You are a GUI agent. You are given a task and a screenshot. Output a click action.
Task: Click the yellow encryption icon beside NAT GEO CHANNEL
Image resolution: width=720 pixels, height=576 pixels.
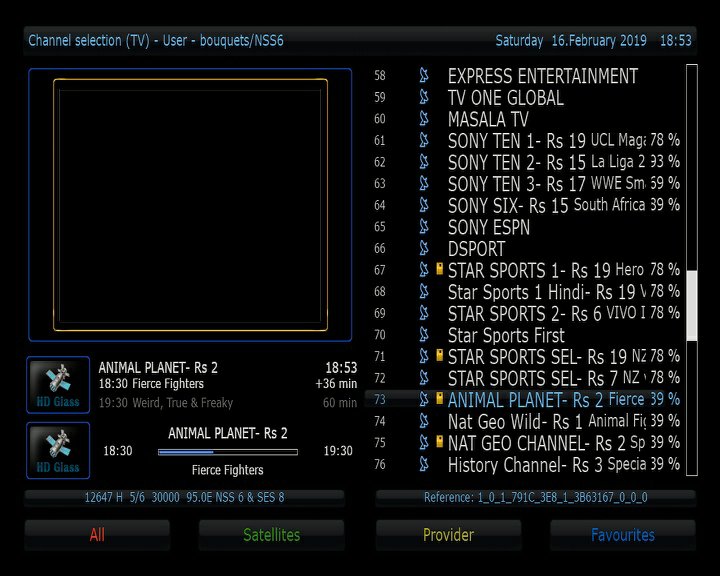click(439, 442)
